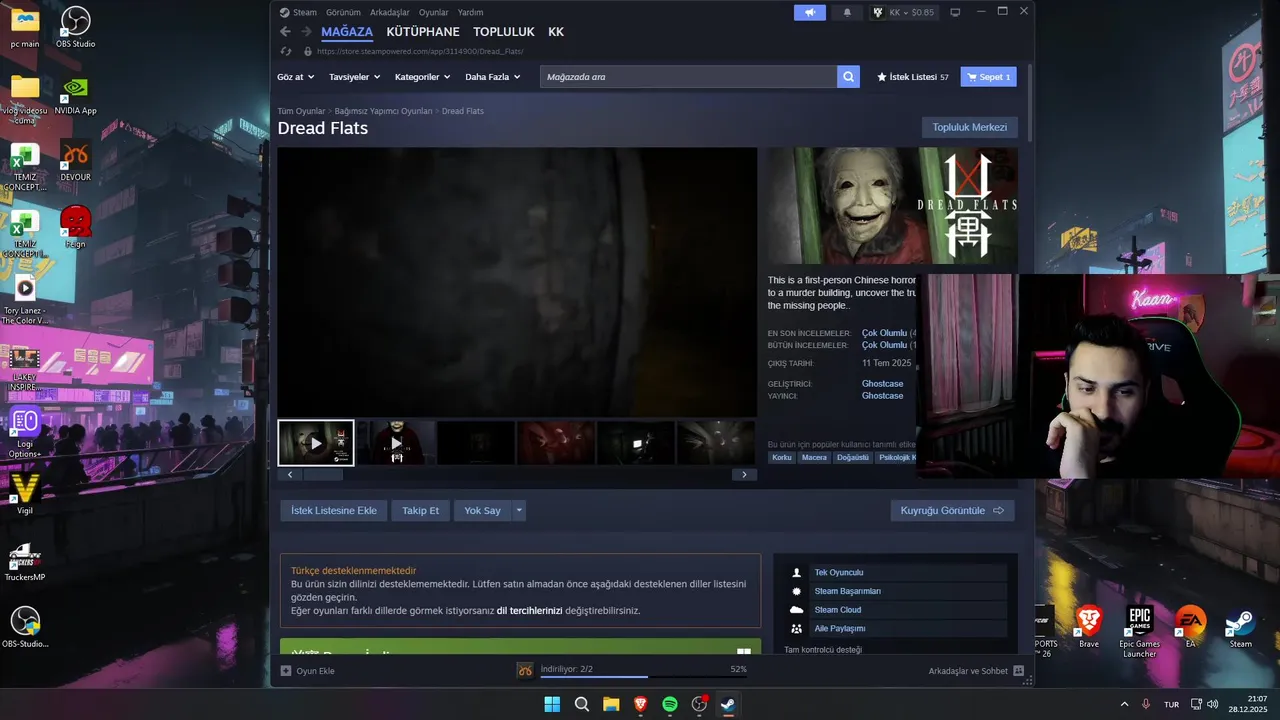Open the Oyunlar menu
This screenshot has height=720, width=1280.
433,12
